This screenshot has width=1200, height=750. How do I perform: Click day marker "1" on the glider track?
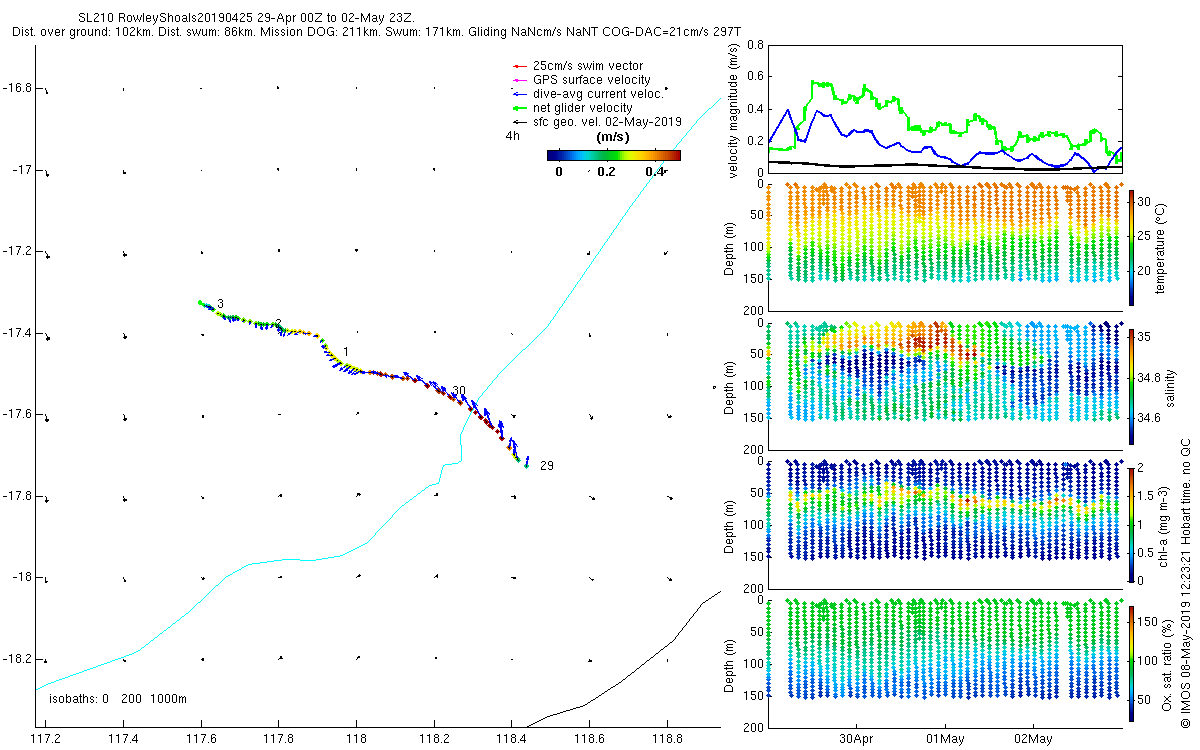[346, 351]
